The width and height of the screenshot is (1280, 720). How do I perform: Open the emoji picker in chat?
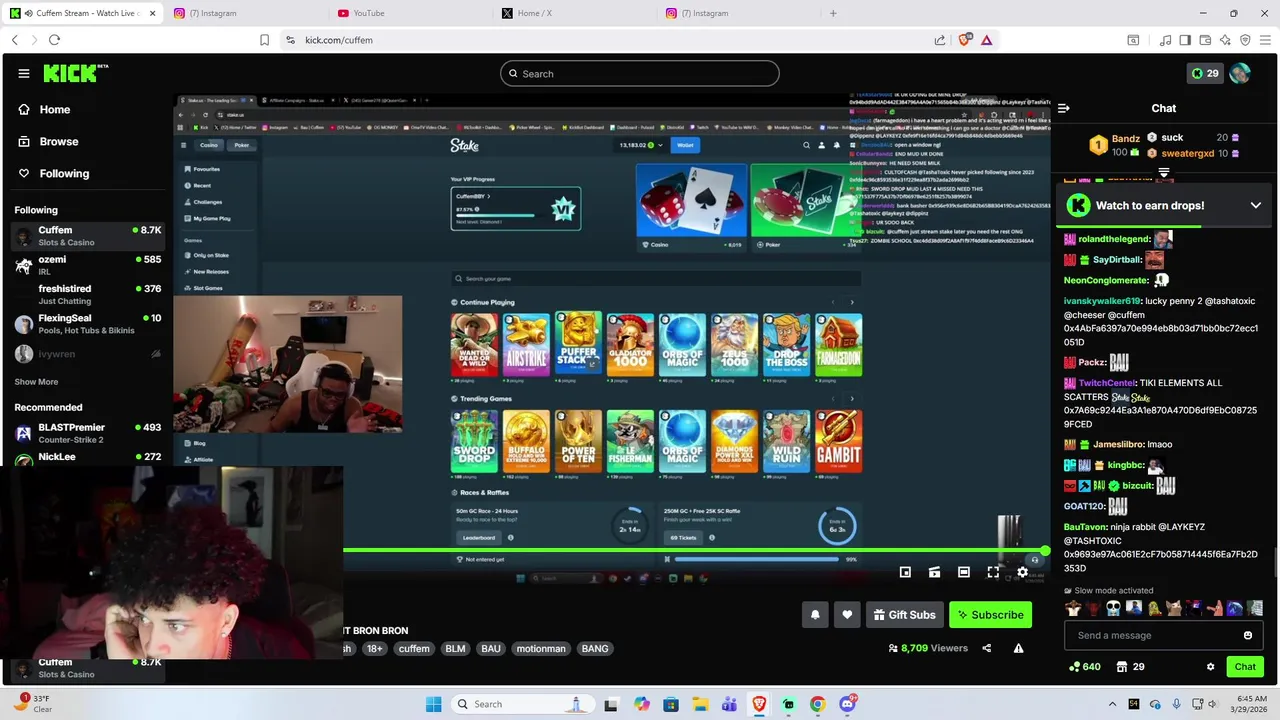[1247, 635]
